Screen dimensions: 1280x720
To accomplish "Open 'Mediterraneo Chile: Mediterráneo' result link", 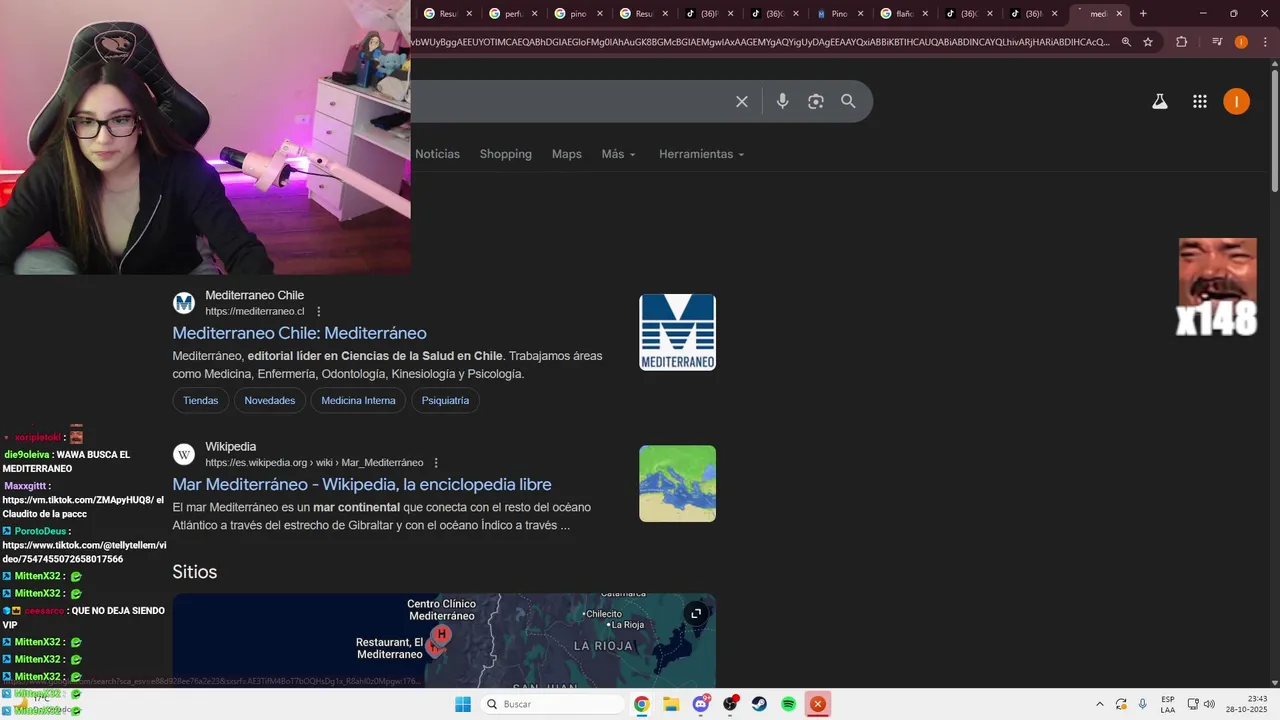I will click(x=299, y=333).
